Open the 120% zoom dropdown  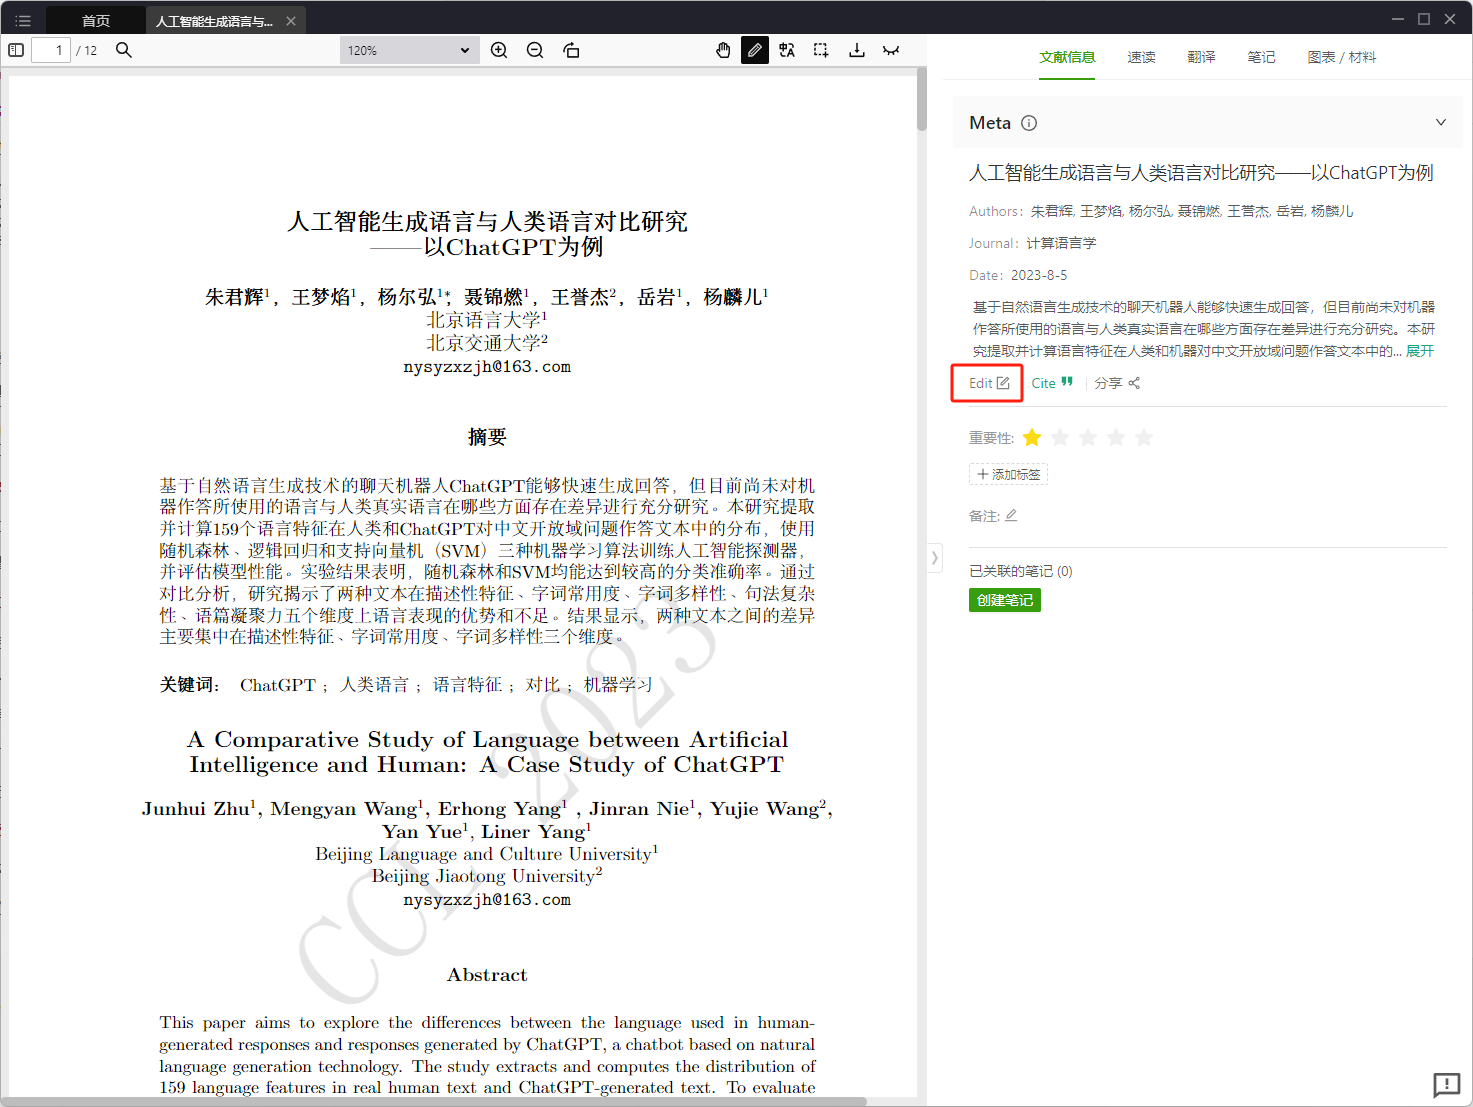pyautogui.click(x=410, y=50)
